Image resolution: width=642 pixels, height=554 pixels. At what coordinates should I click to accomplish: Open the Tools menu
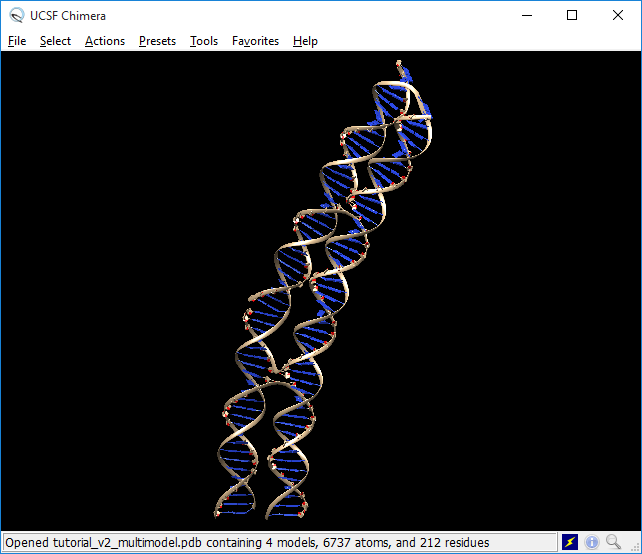tap(204, 41)
